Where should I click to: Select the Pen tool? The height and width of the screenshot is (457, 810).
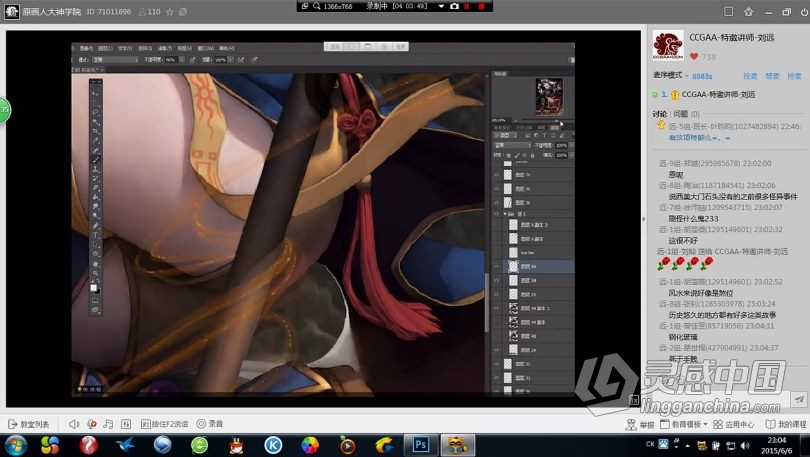[97, 226]
